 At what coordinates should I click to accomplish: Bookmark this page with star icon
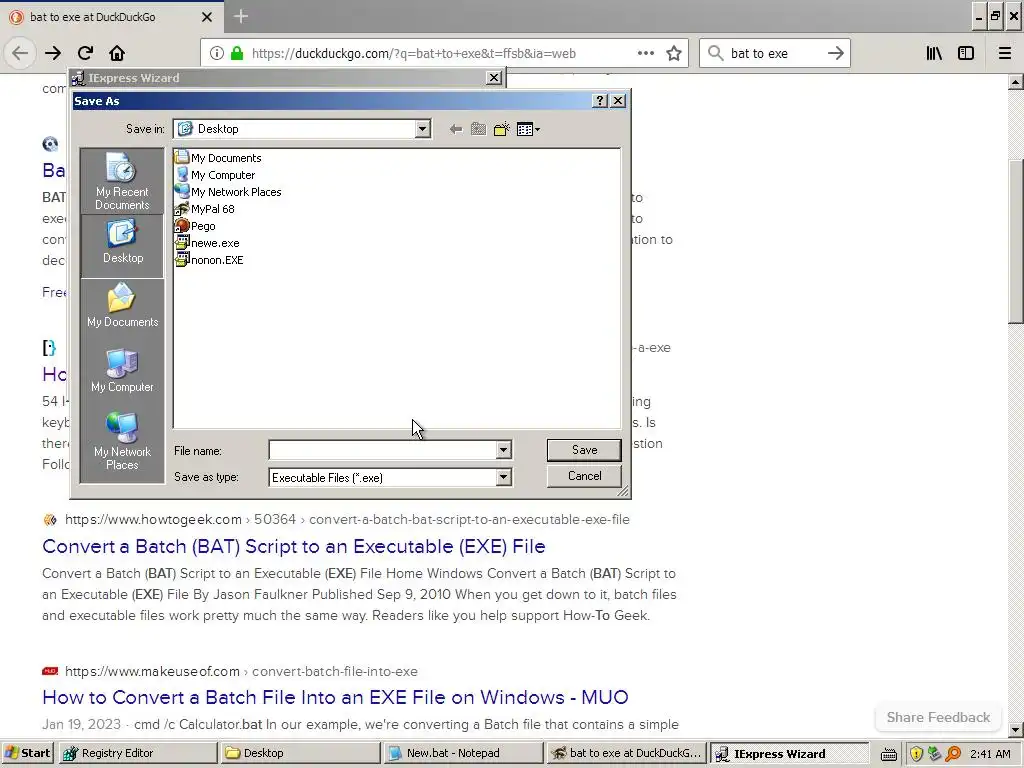674,54
